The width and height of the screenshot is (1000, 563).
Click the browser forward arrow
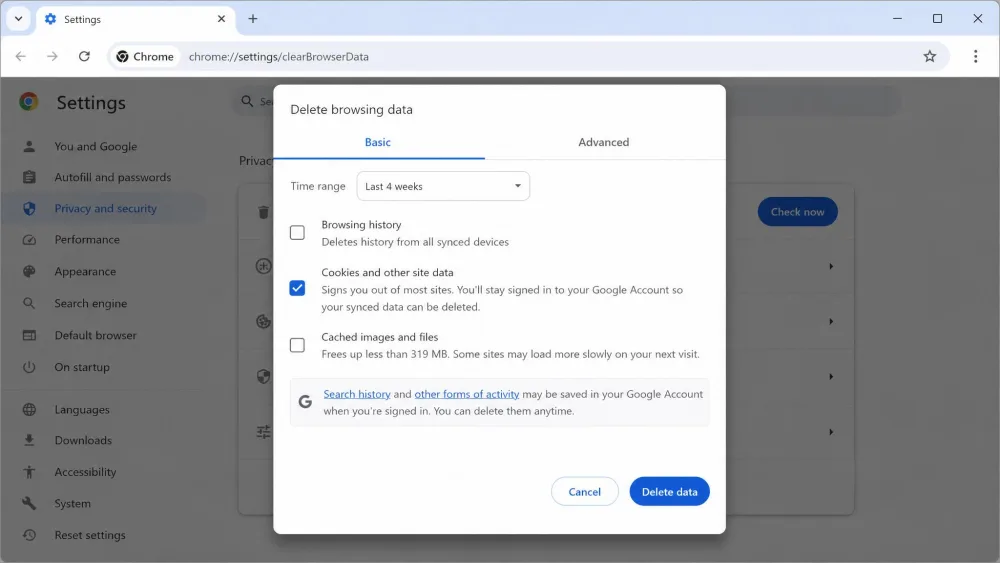52,56
